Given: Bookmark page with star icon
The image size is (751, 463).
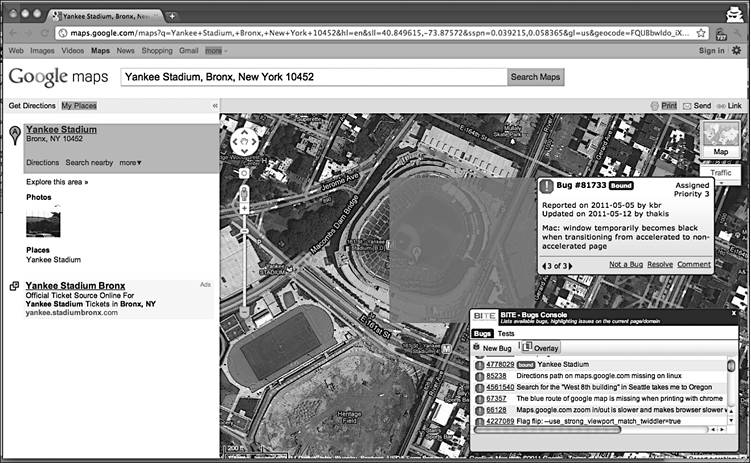Looking at the screenshot, I should coord(701,33).
